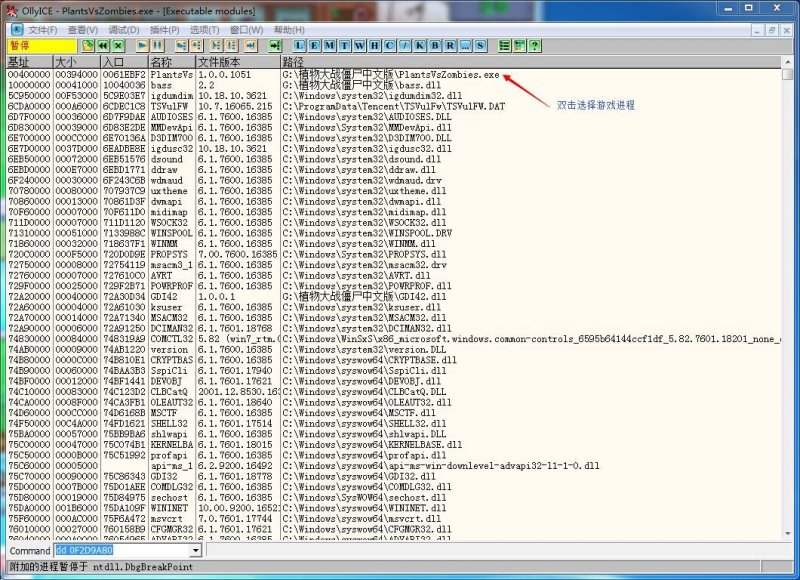Image resolution: width=800 pixels, height=580 pixels.
Task: Open the 窗口(W) menu
Action: (246, 30)
